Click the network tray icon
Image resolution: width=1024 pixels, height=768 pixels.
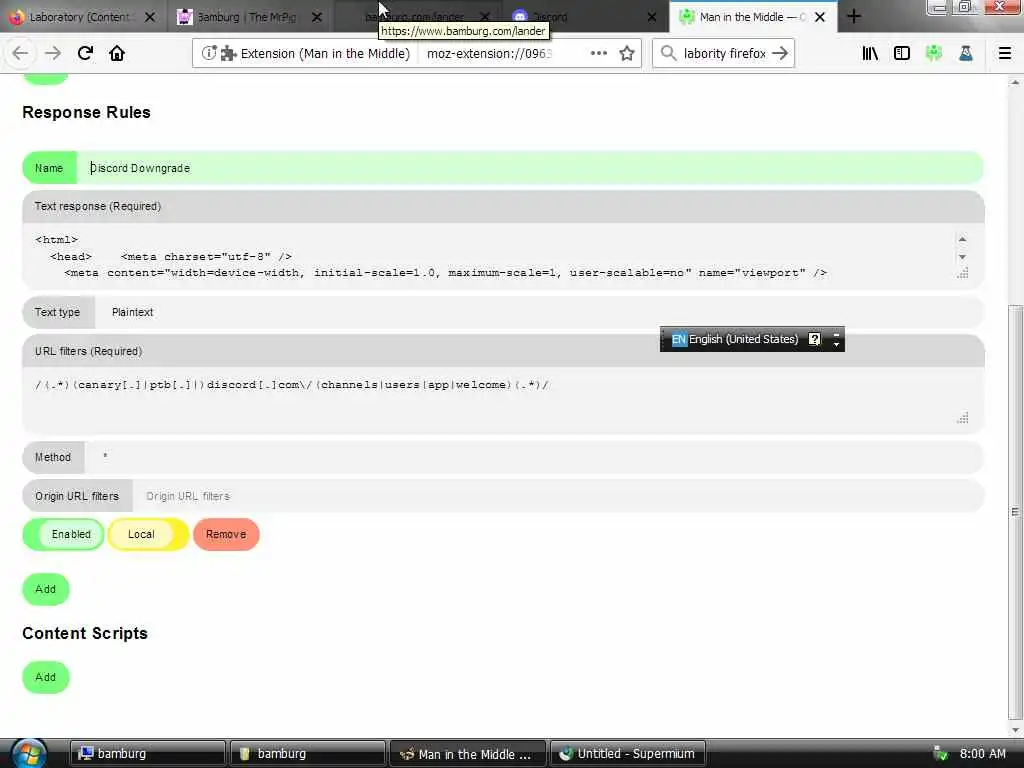(x=940, y=754)
